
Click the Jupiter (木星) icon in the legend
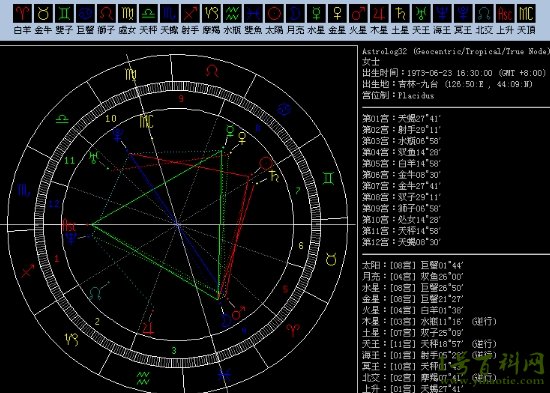[x=379, y=13]
